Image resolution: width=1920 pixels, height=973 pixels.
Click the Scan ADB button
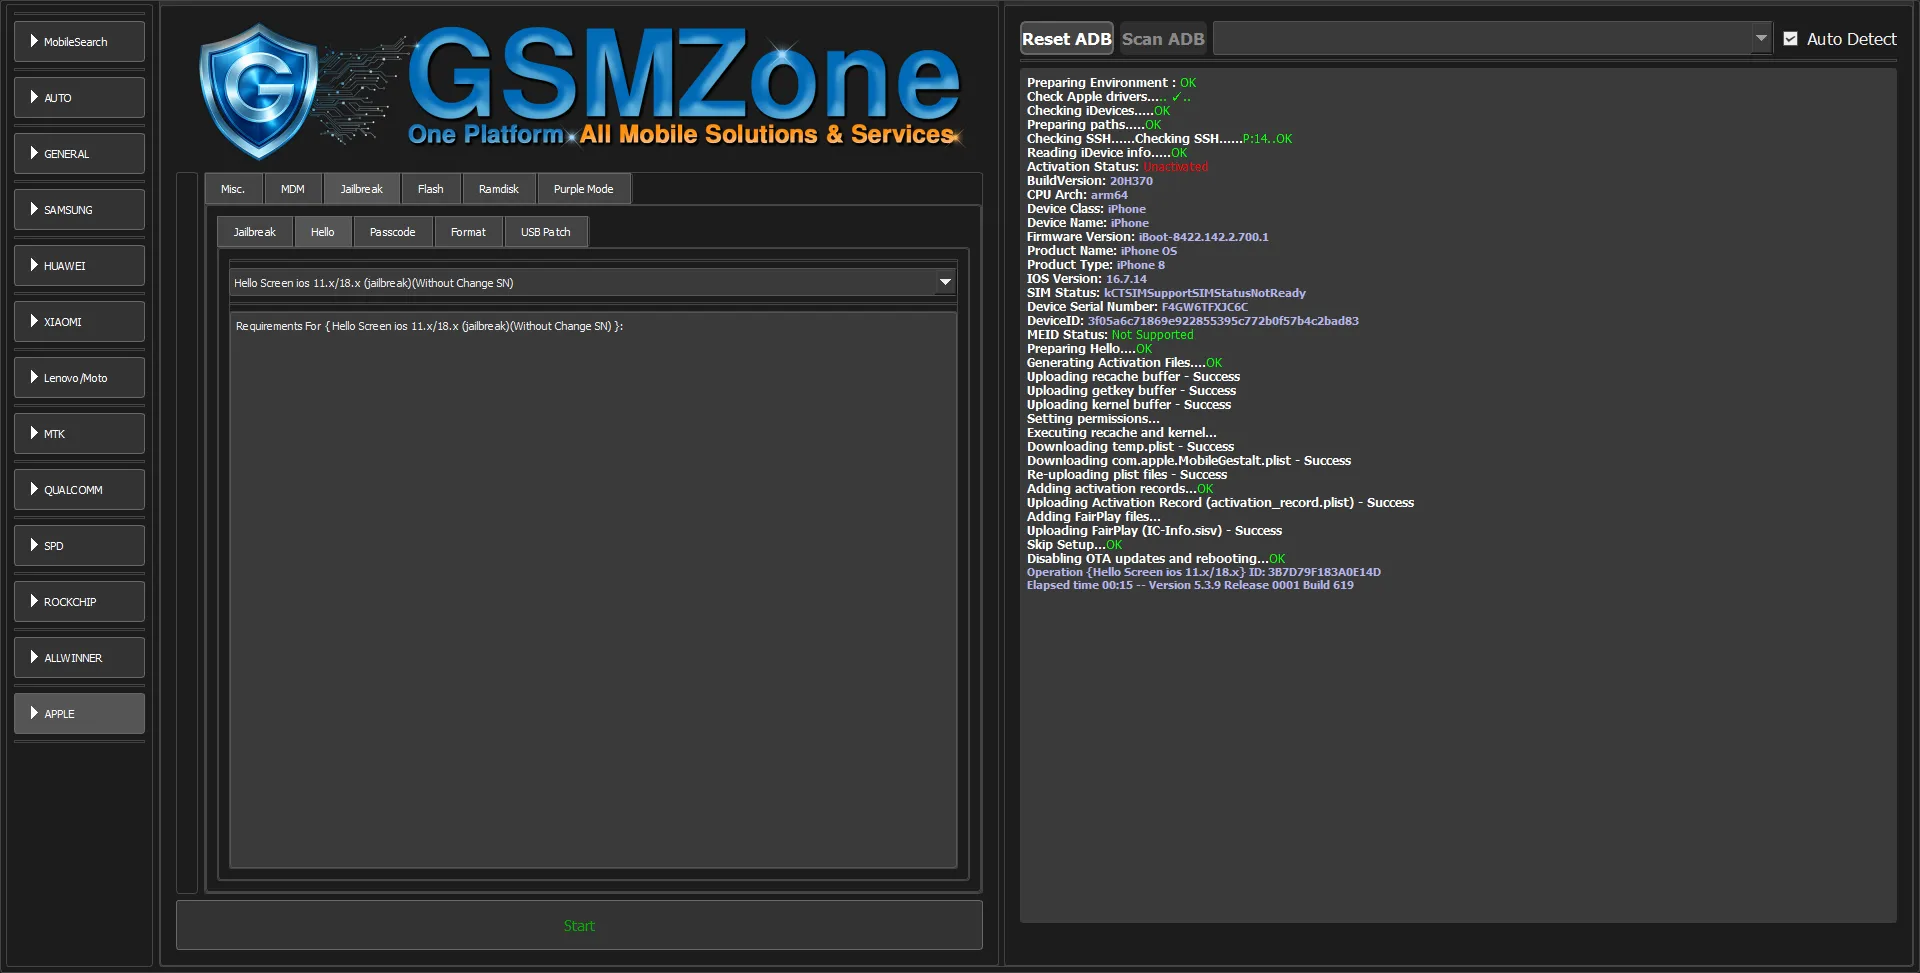pyautogui.click(x=1163, y=39)
